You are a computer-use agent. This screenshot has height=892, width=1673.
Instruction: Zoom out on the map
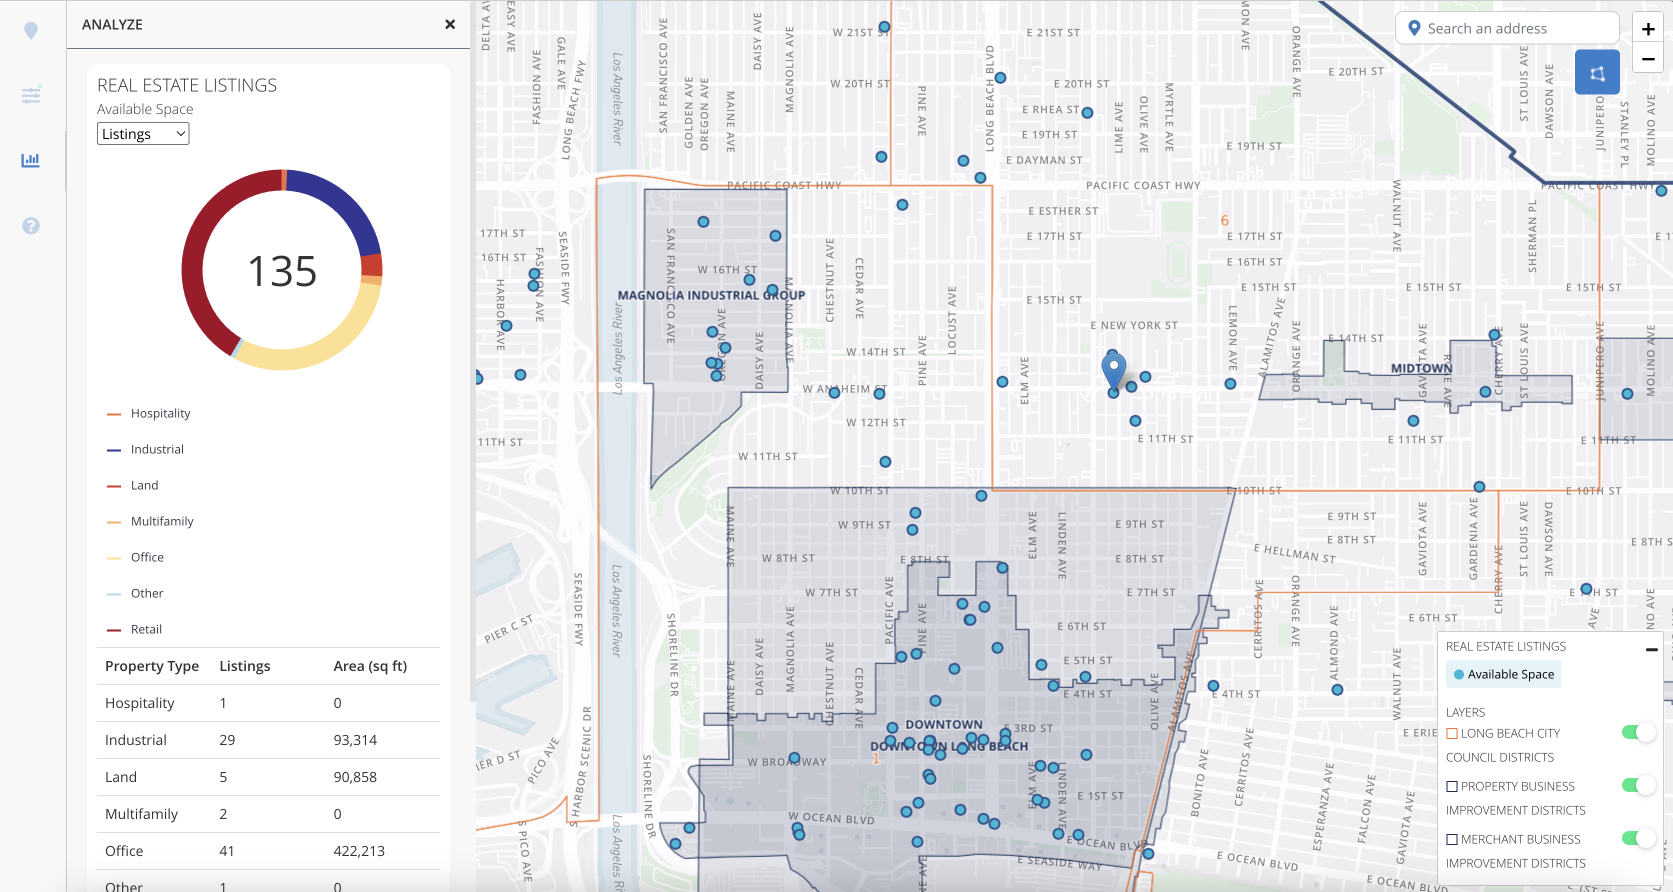point(1648,59)
